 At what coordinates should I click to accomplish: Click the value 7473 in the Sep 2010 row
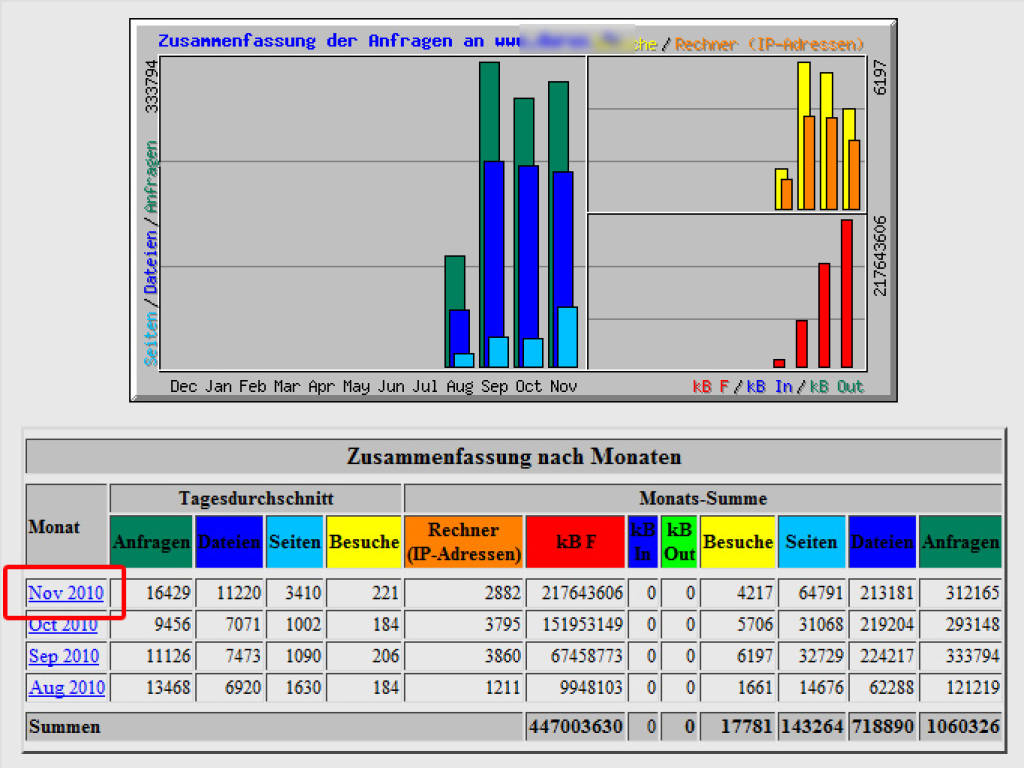point(243,656)
